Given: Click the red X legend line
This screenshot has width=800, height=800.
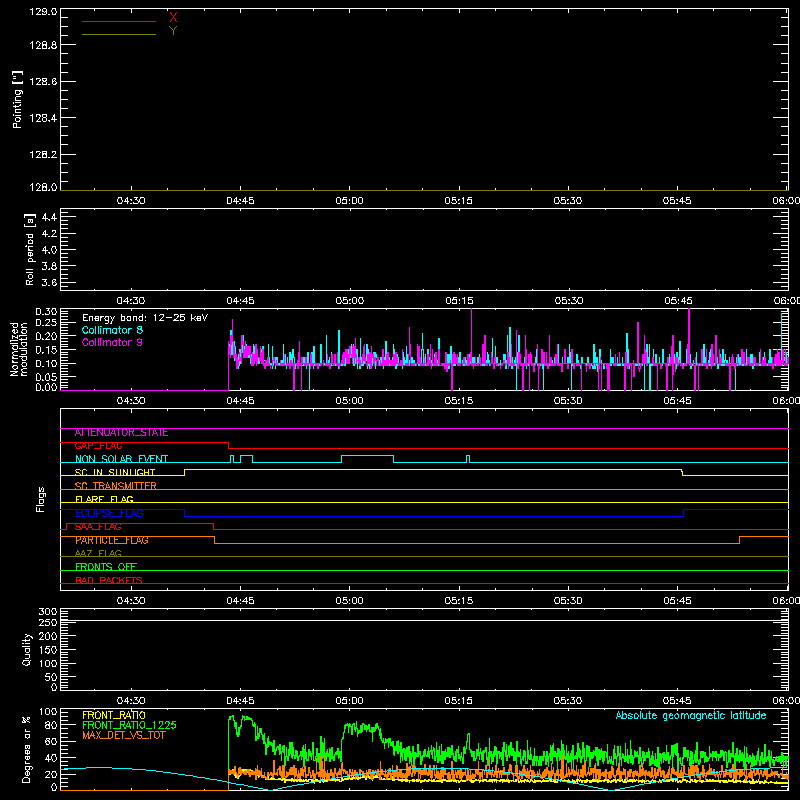Looking at the screenshot, I should click(x=119, y=21).
